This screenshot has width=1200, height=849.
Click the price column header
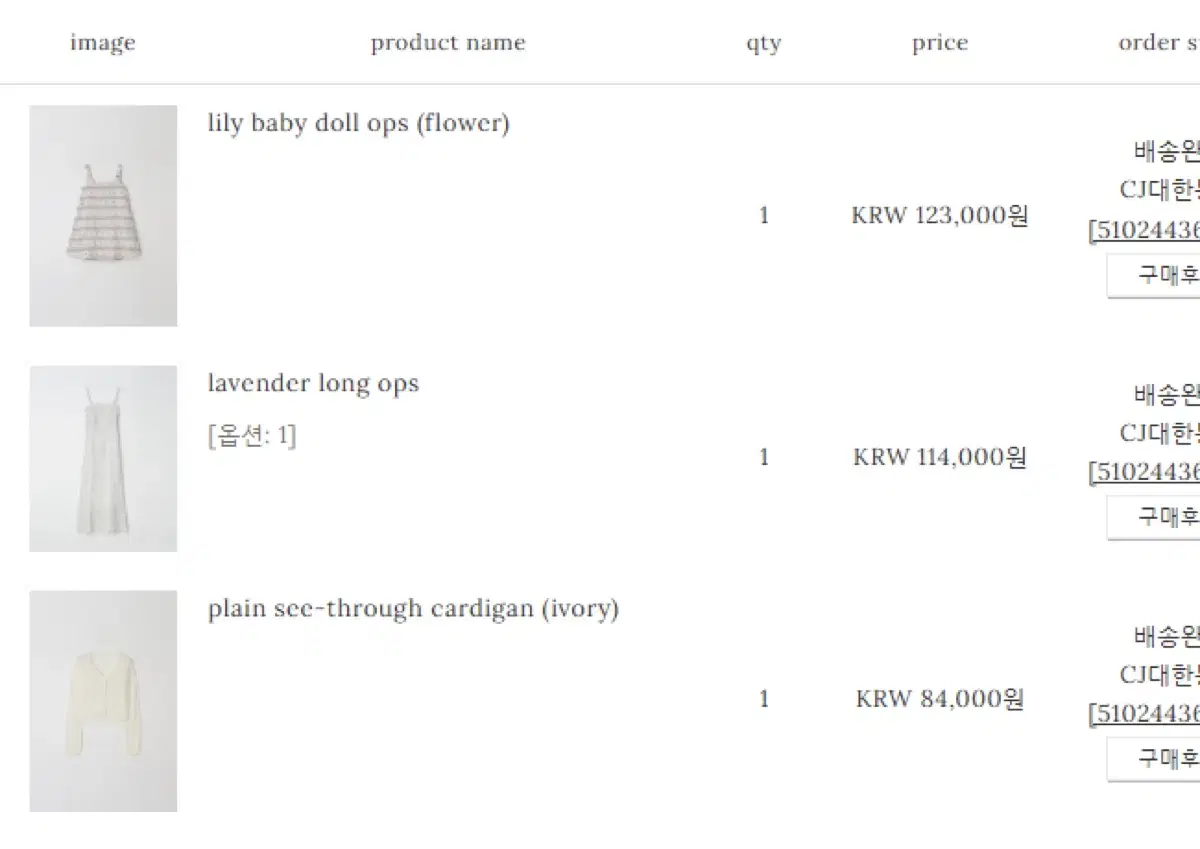tap(940, 43)
